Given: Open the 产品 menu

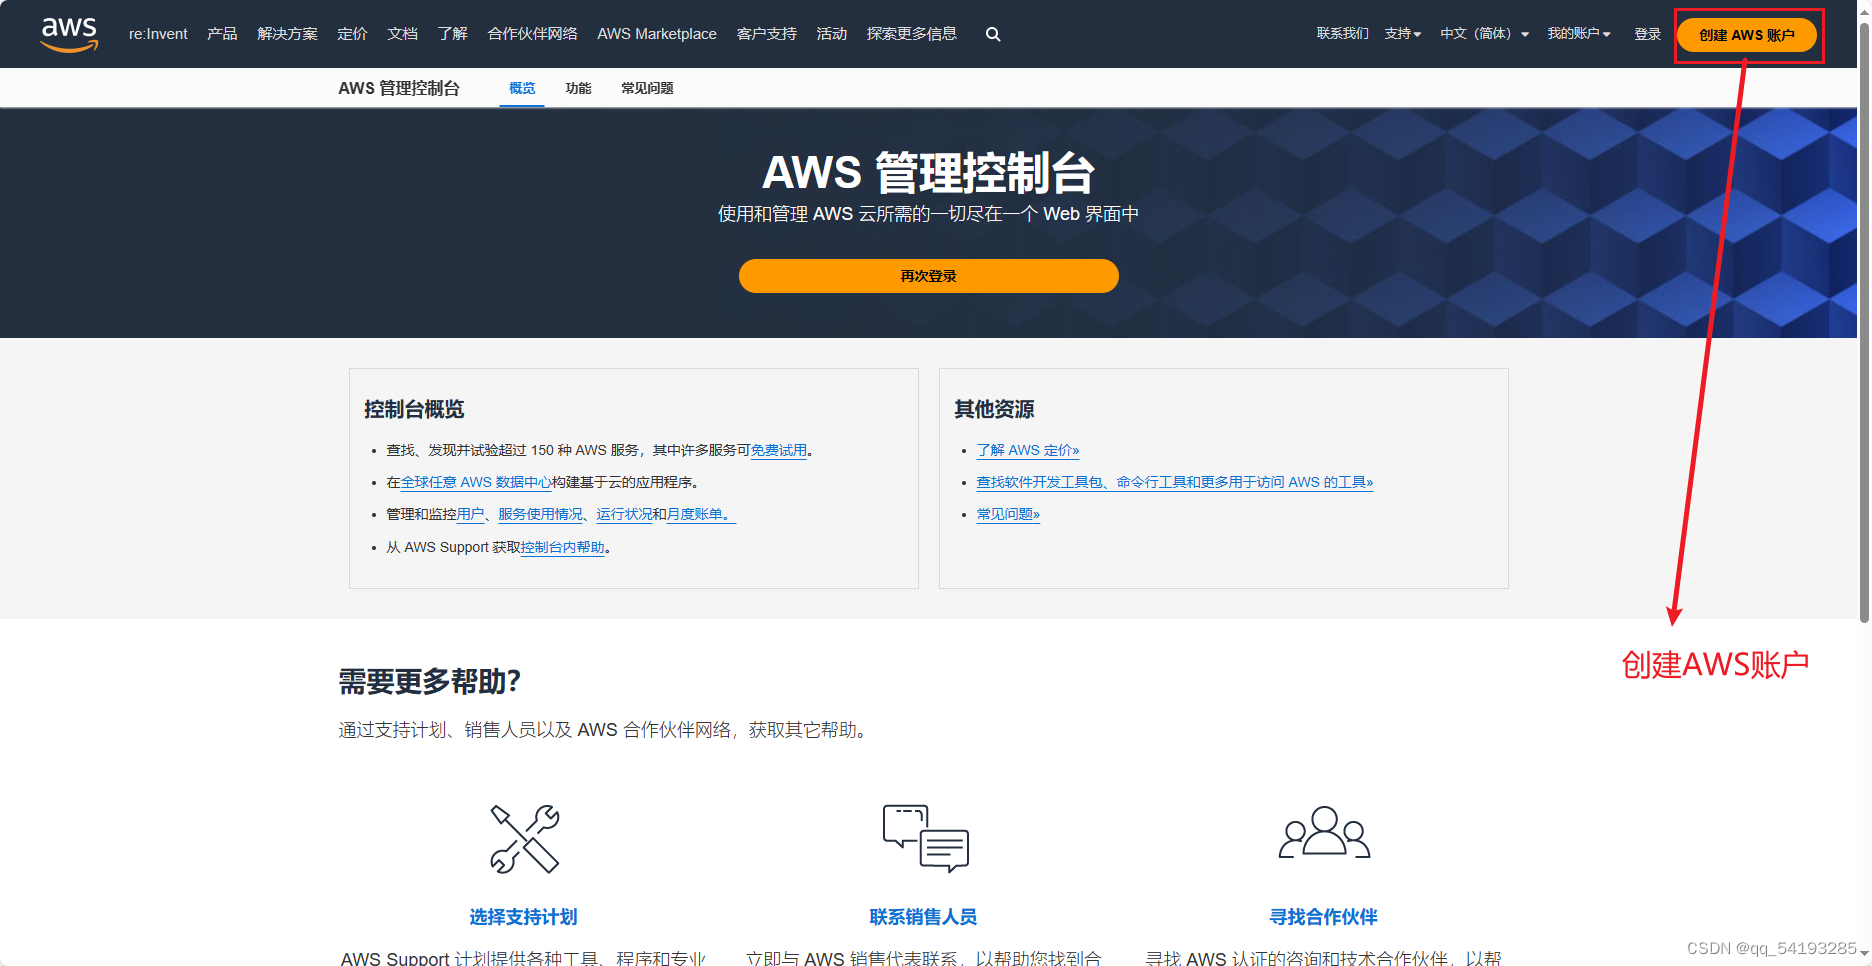Looking at the screenshot, I should pyautogui.click(x=222, y=34).
